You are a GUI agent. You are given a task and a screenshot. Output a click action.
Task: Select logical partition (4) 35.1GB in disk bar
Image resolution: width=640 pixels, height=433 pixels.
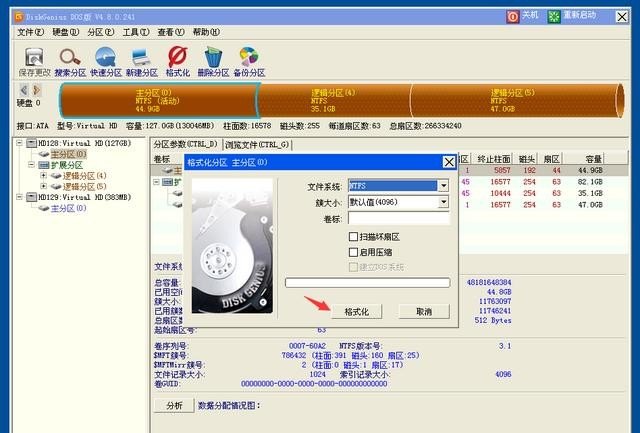[335, 100]
